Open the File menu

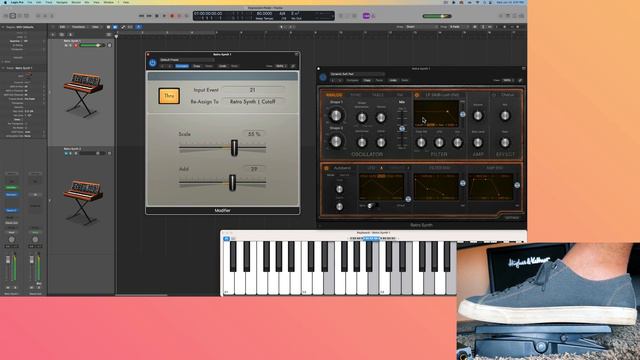point(30,2)
